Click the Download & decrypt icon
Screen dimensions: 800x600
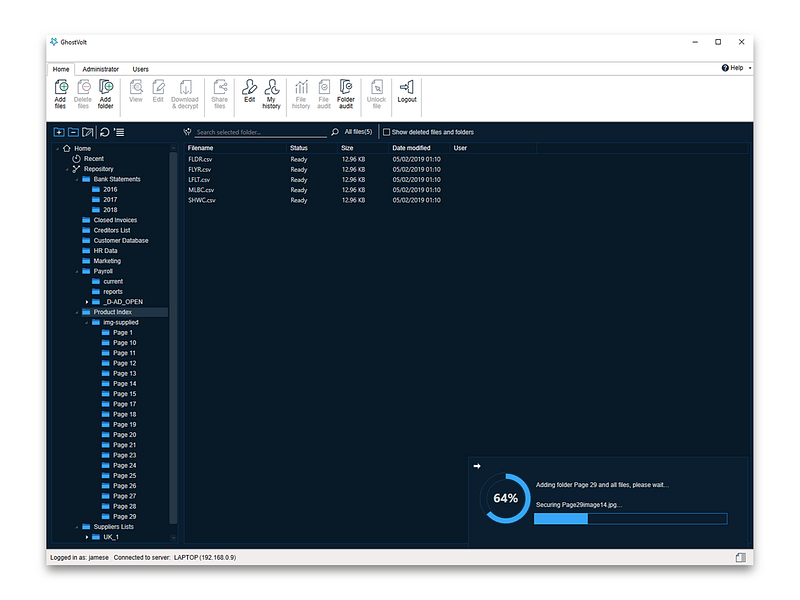[185, 94]
